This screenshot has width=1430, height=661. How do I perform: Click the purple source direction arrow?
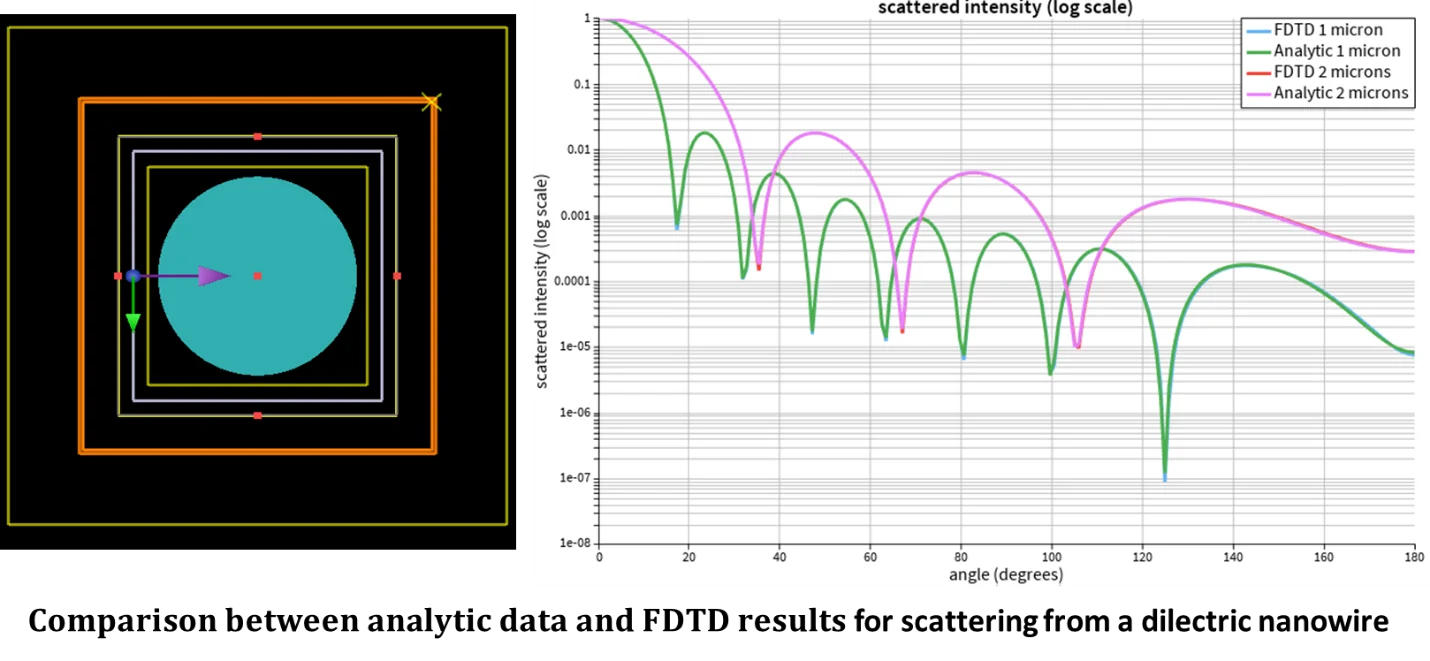point(184,276)
